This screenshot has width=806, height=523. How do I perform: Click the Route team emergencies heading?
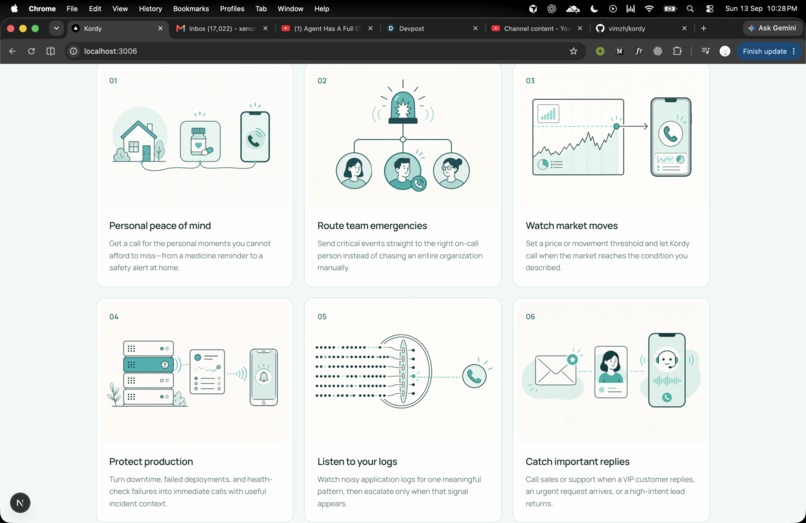click(372, 226)
